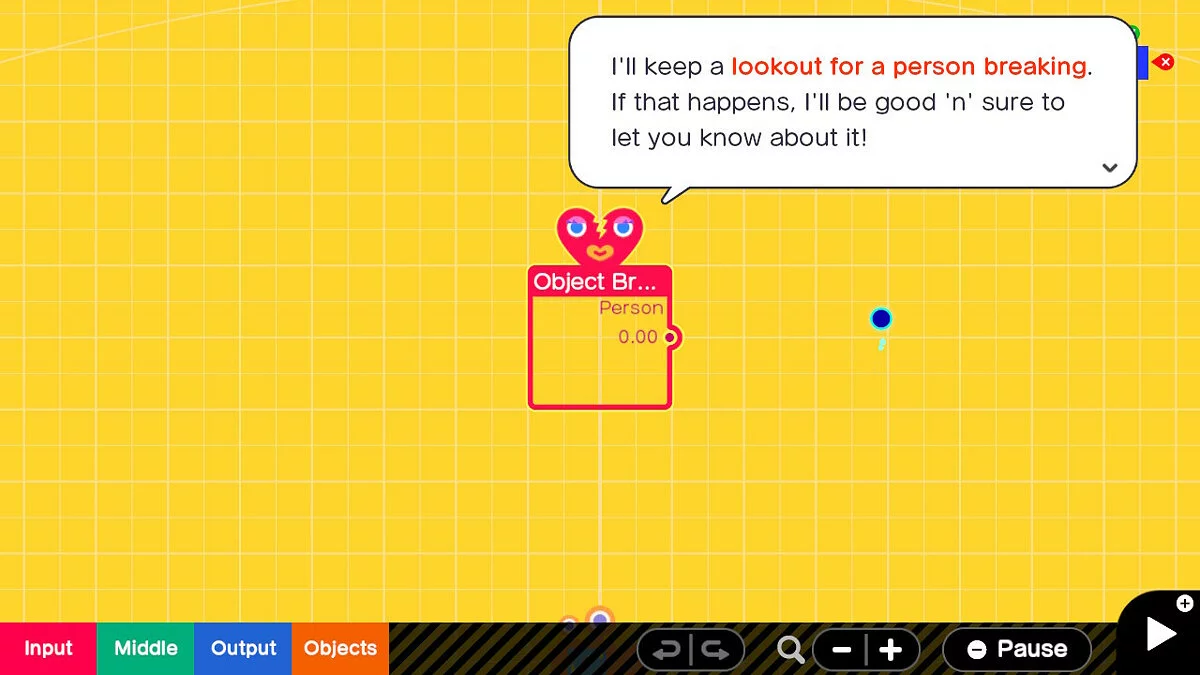
Task: Open the Objects Nodon tab
Action: [340, 648]
